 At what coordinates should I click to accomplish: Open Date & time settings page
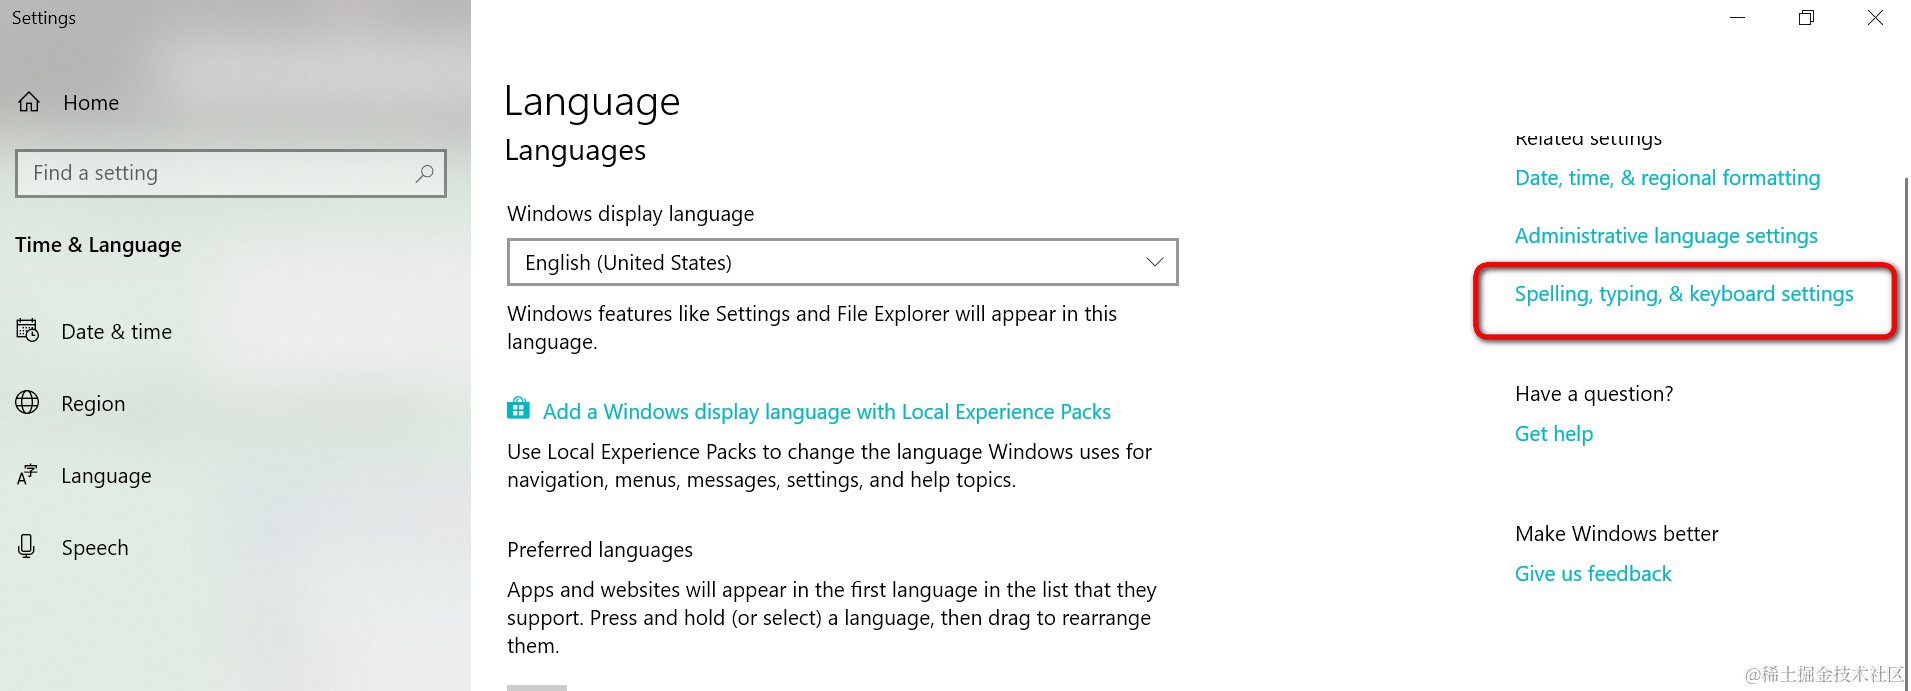coord(116,332)
